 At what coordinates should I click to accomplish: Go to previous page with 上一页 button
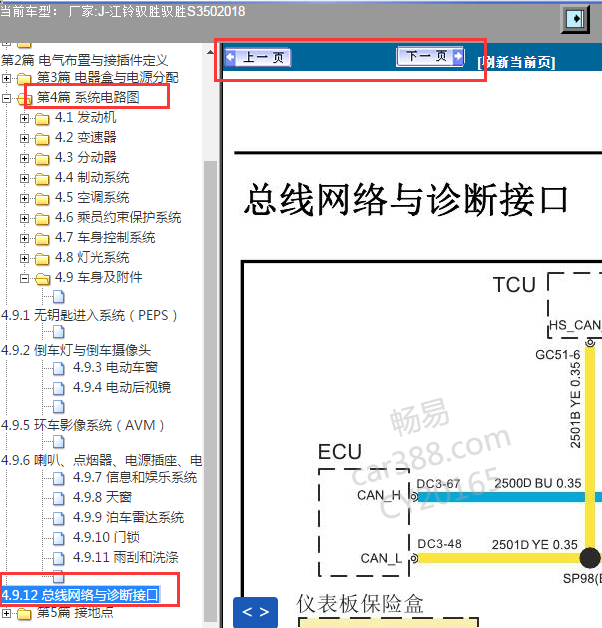pyautogui.click(x=258, y=58)
